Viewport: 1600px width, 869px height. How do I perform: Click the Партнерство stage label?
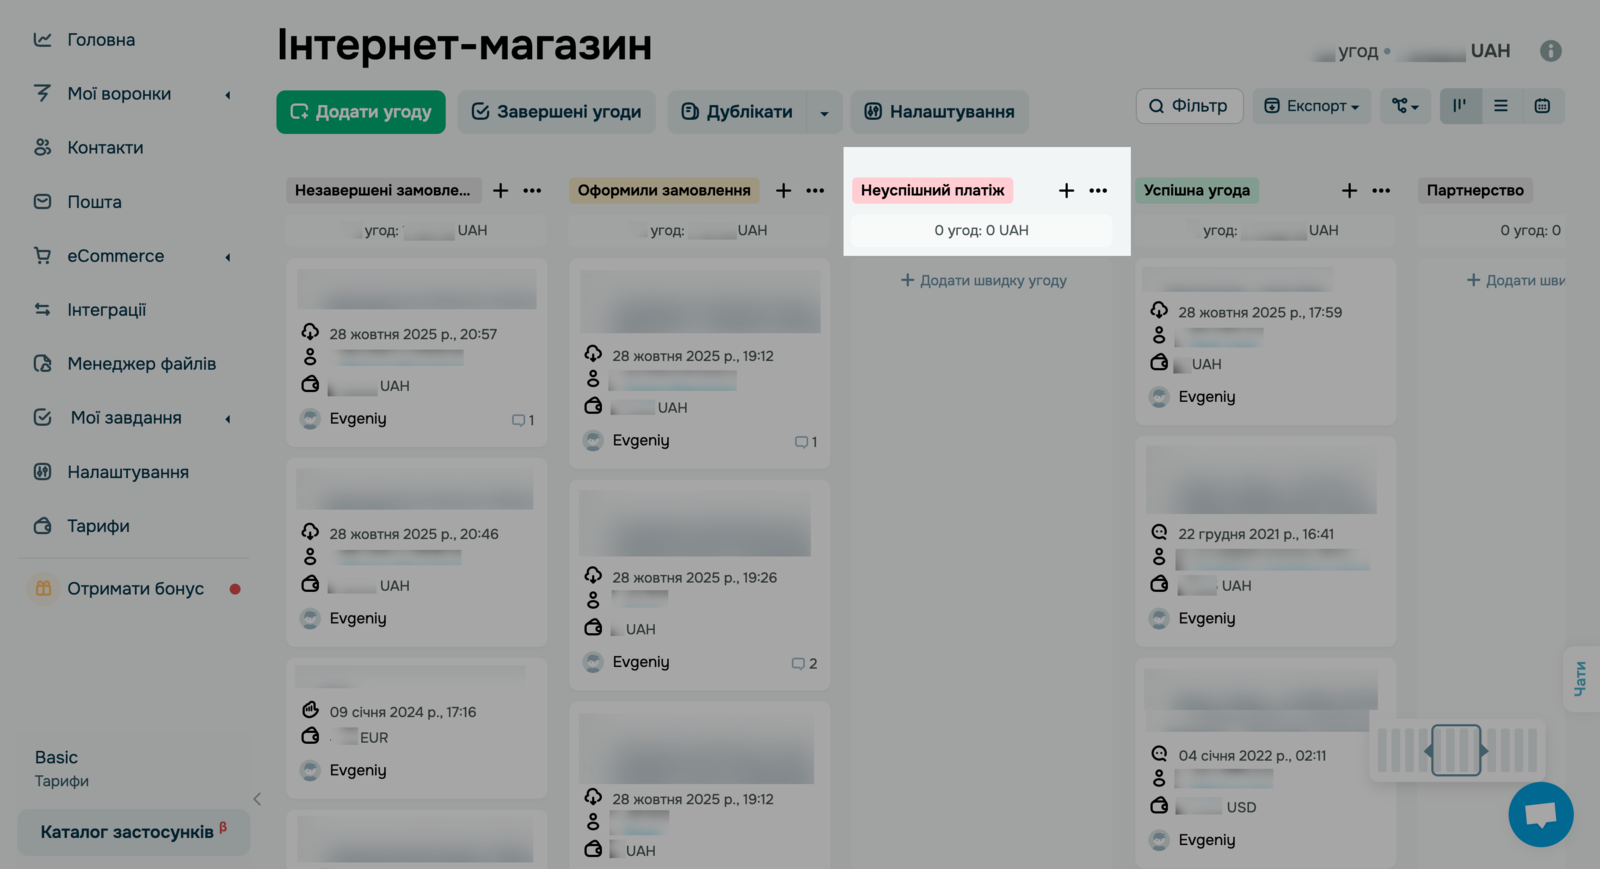pos(1475,190)
